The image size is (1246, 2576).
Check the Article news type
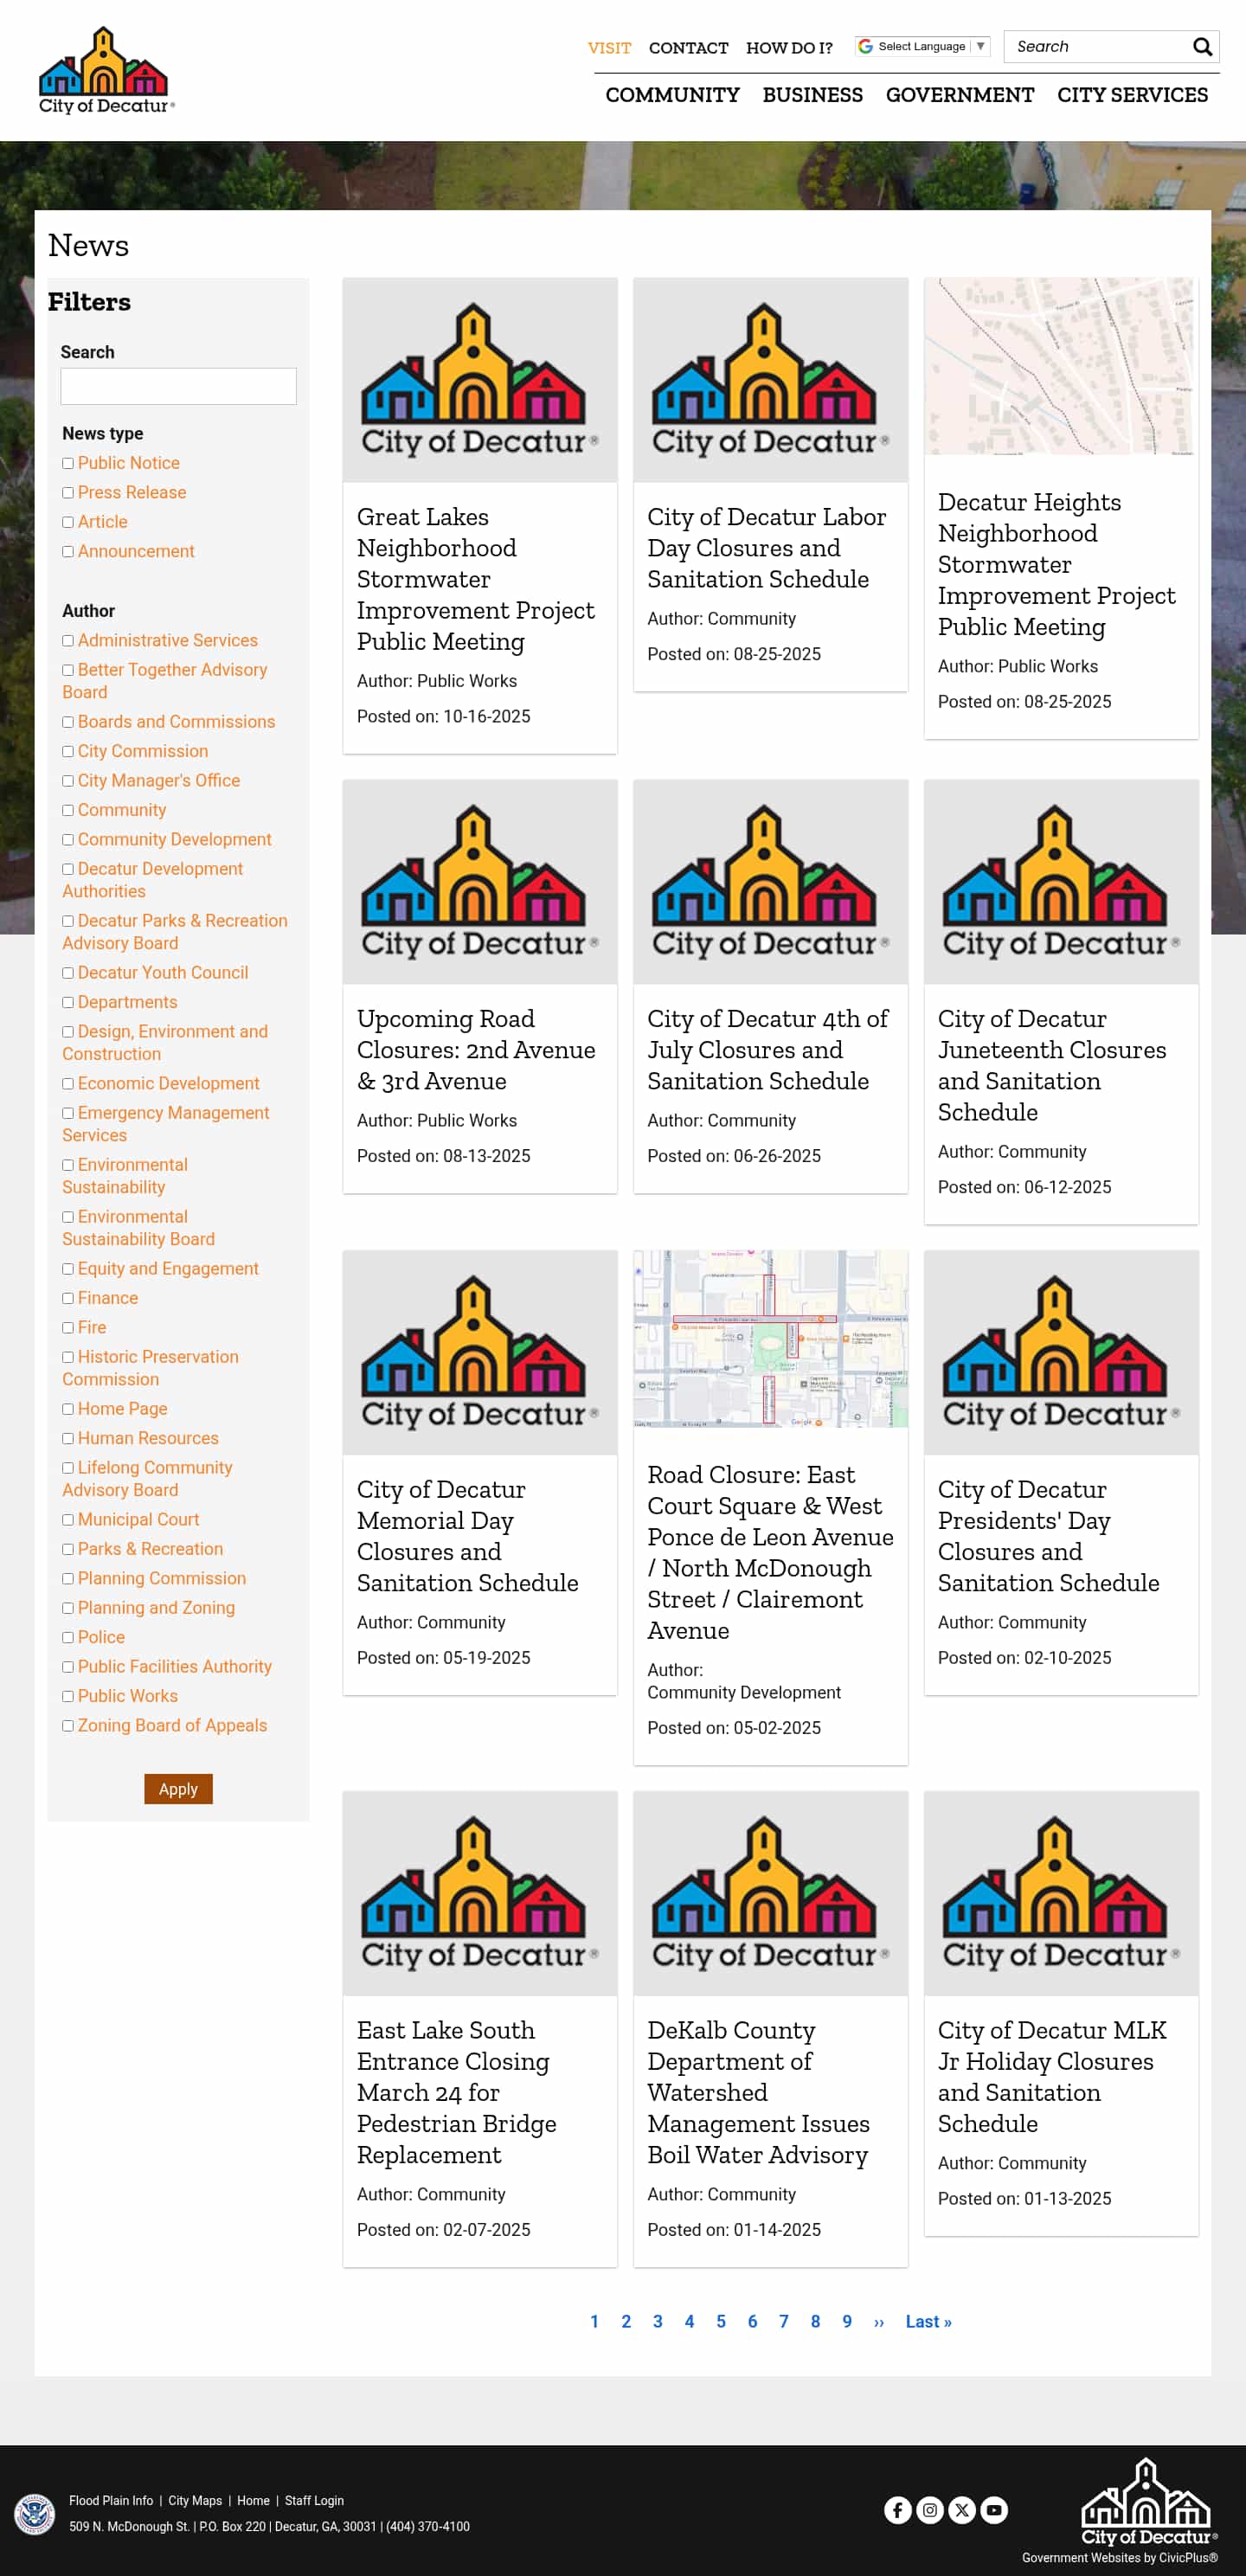click(68, 522)
